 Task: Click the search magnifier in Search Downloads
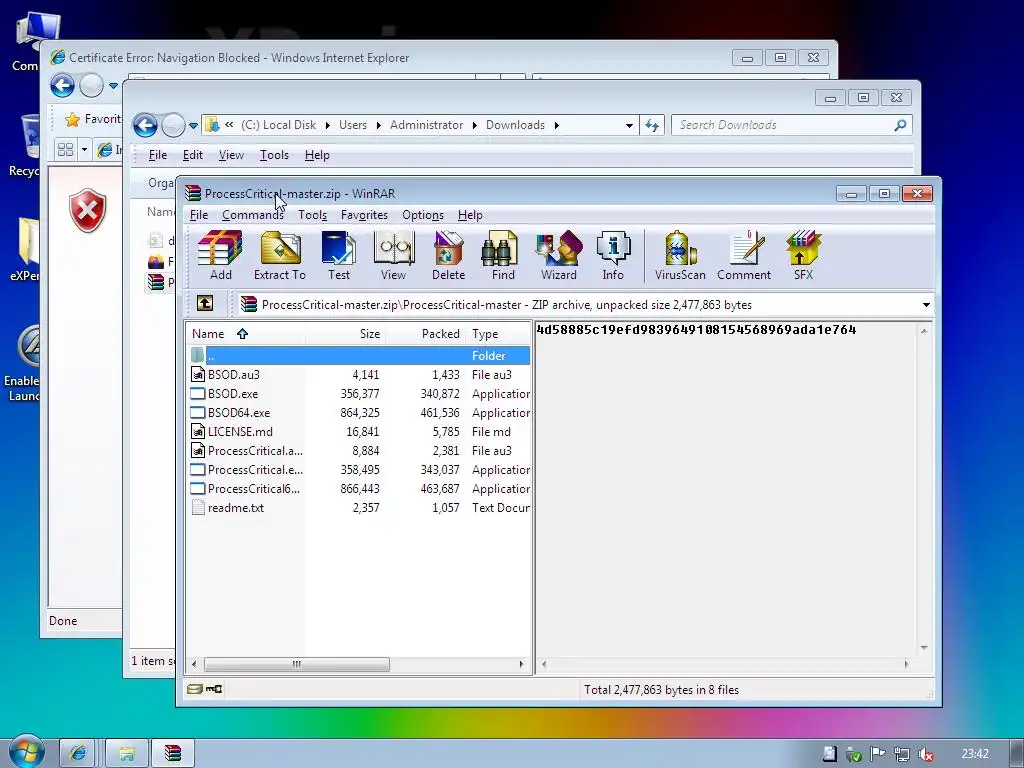point(900,125)
